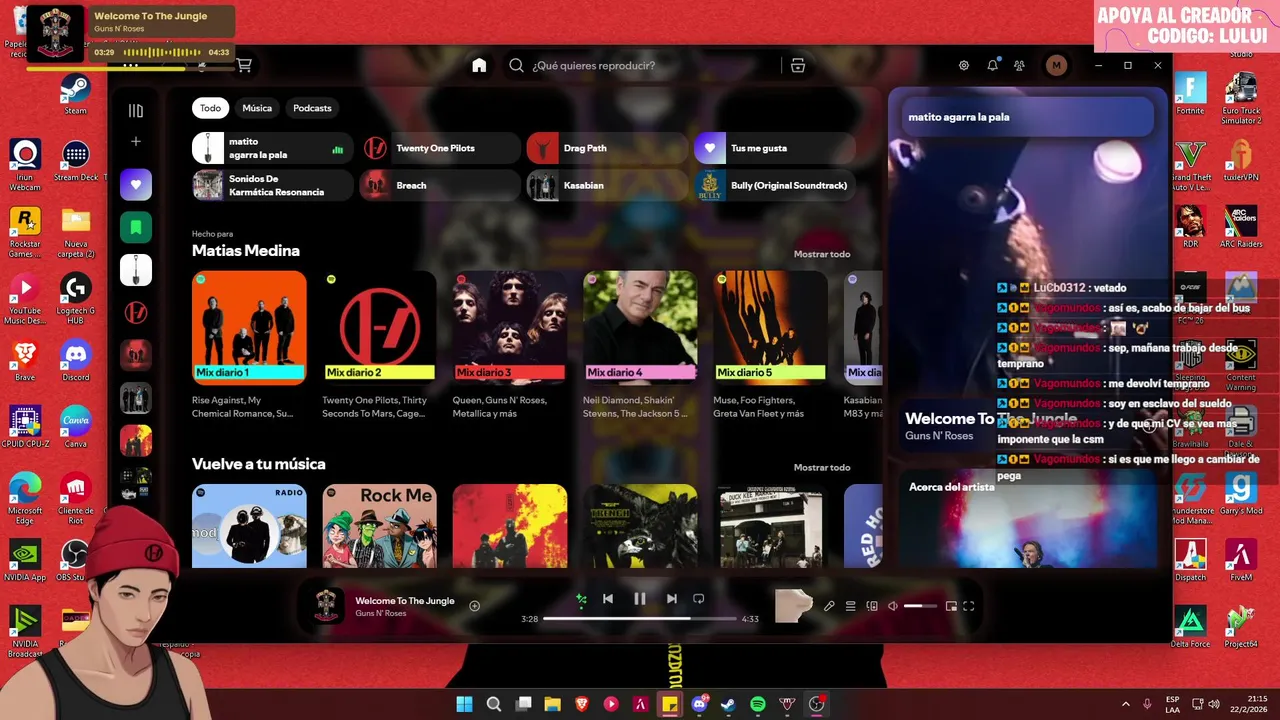Click inside ¿Qué quieres reproducir? search field

[x=650, y=65]
